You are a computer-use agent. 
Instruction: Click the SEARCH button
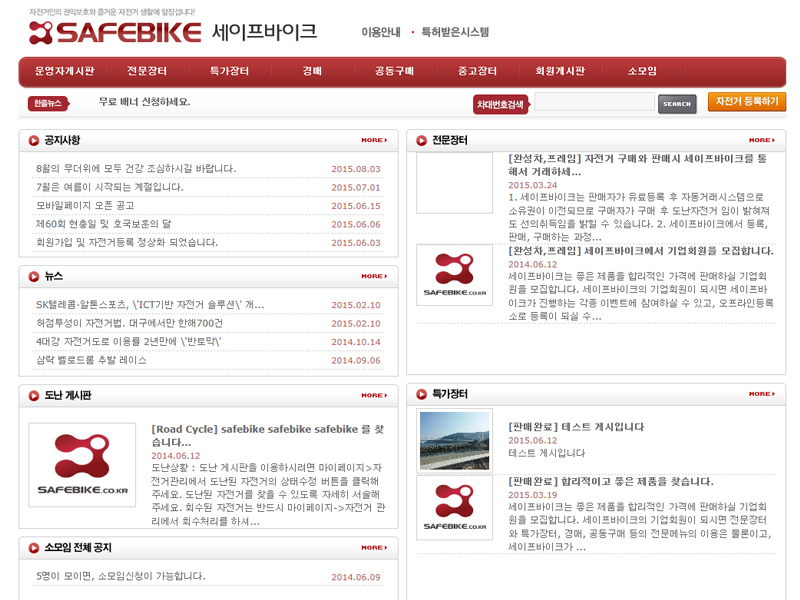coord(677,104)
